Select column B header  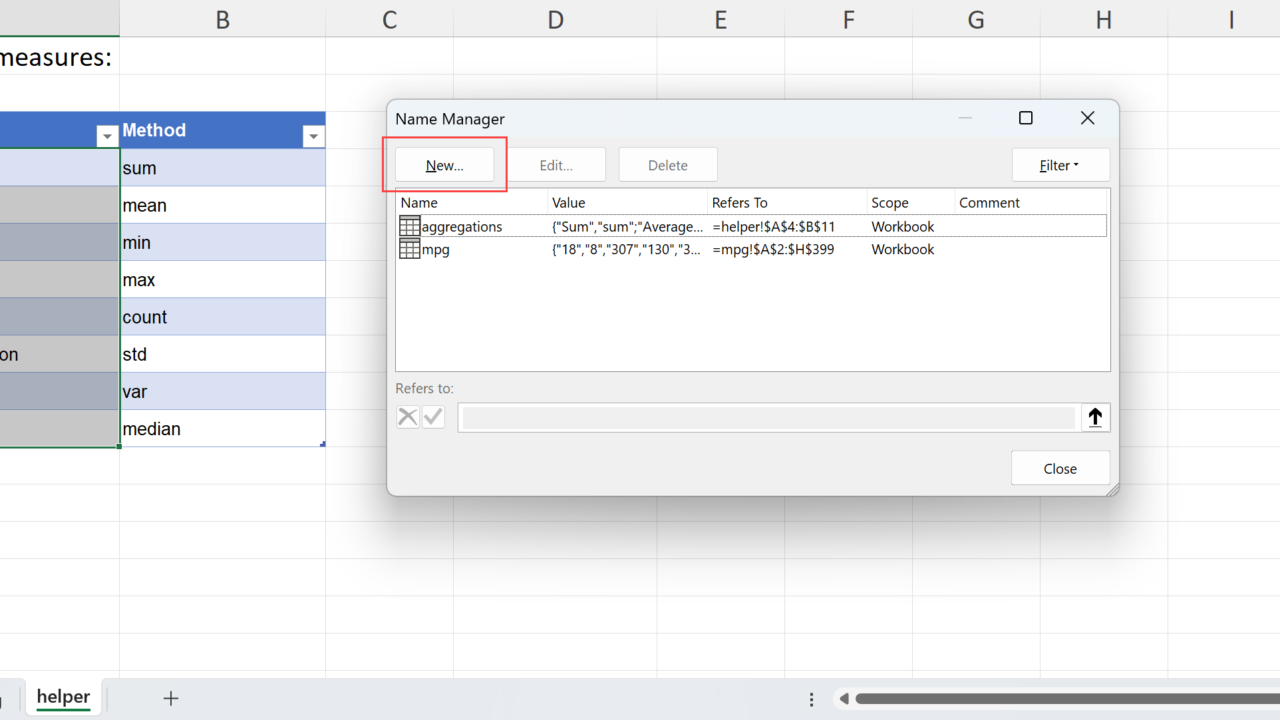click(222, 19)
